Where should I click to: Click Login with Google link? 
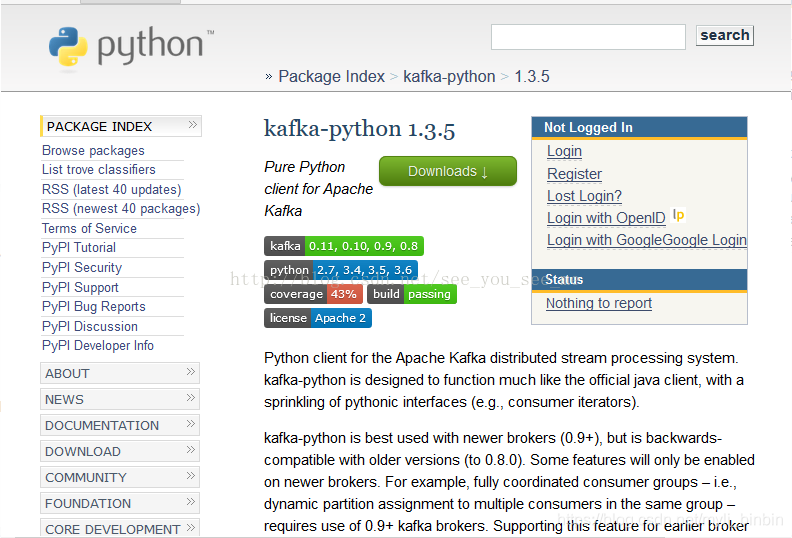coord(647,240)
